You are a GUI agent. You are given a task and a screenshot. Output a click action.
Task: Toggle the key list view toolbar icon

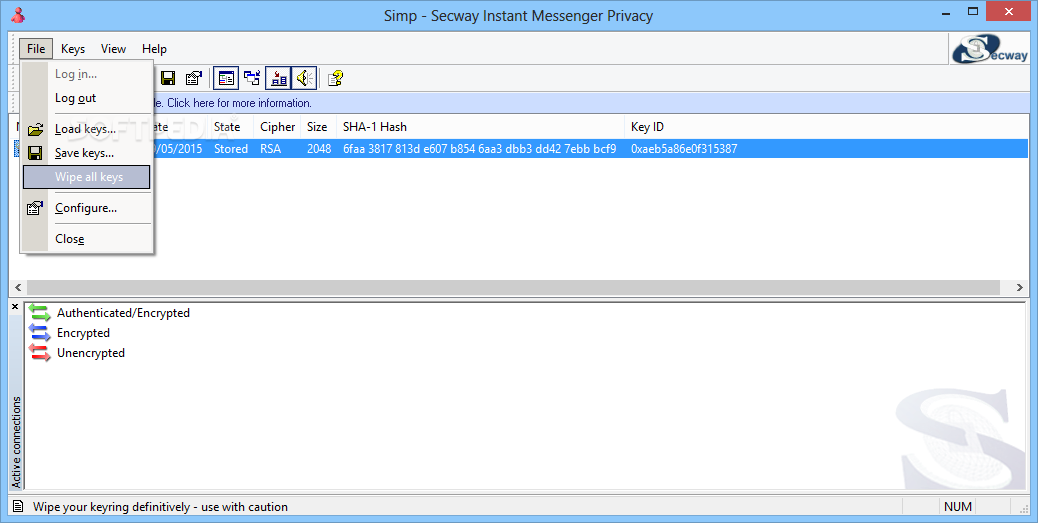pos(226,79)
